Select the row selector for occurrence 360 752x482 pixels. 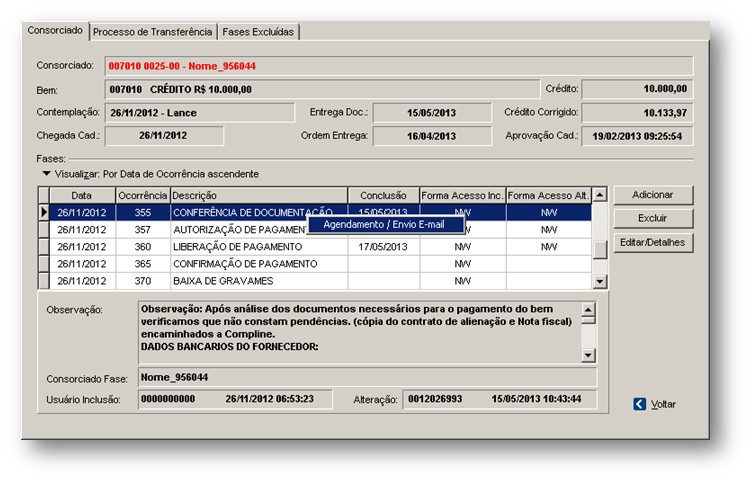click(44, 247)
